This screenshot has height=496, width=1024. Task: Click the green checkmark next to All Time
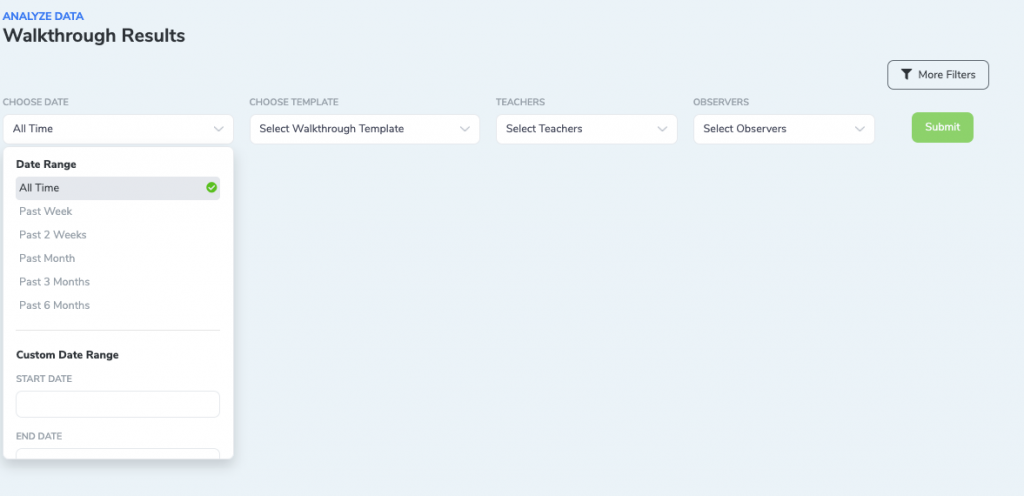pos(211,188)
